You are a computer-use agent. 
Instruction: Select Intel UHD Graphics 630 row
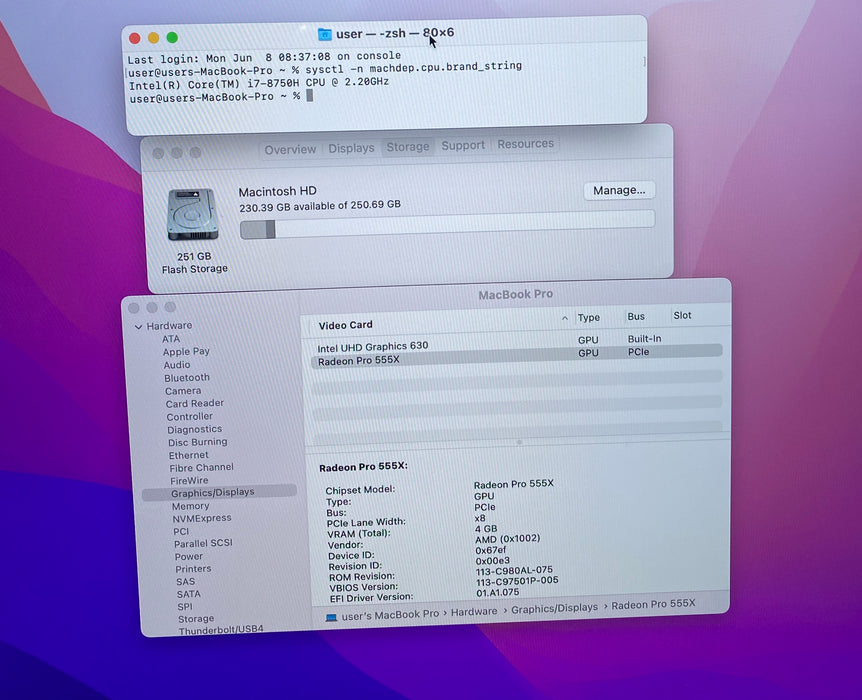pyautogui.click(x=517, y=344)
